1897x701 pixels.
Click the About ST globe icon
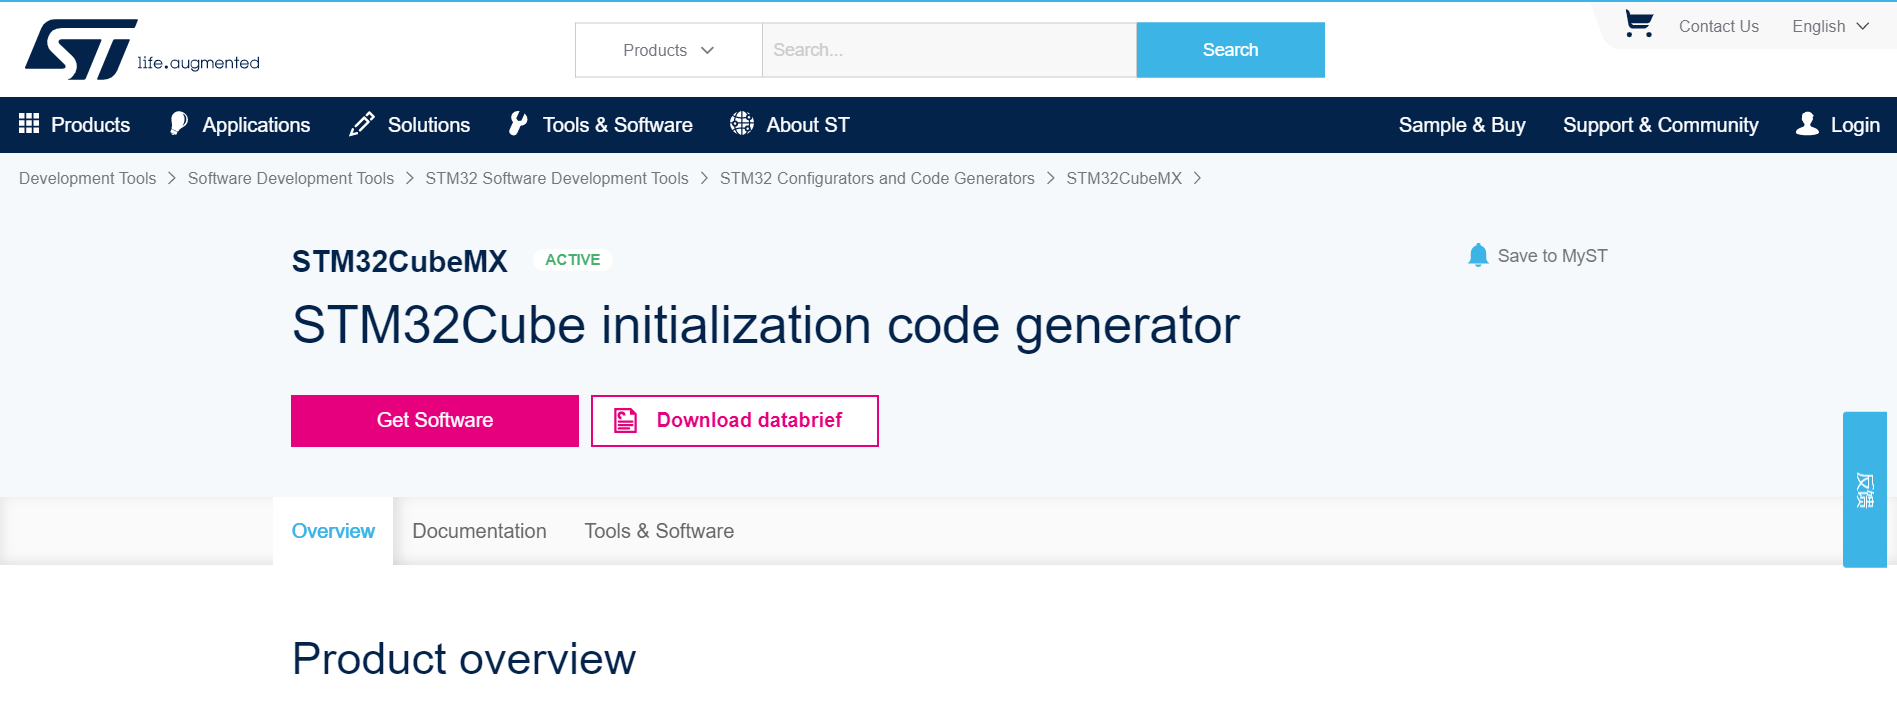[x=742, y=123]
